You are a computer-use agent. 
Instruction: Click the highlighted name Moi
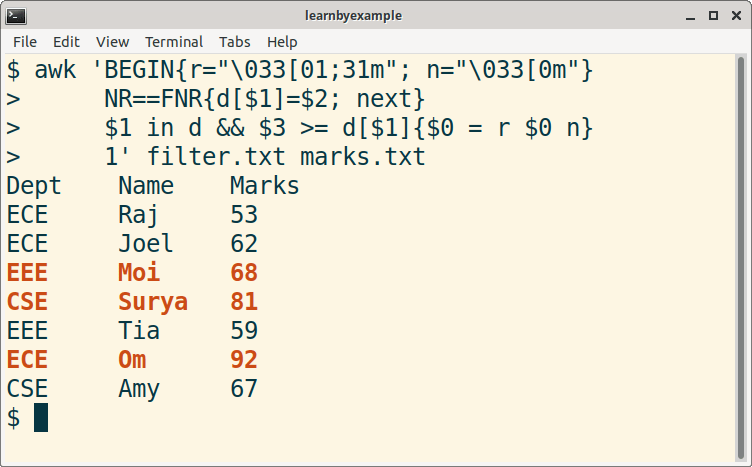pyautogui.click(x=139, y=273)
